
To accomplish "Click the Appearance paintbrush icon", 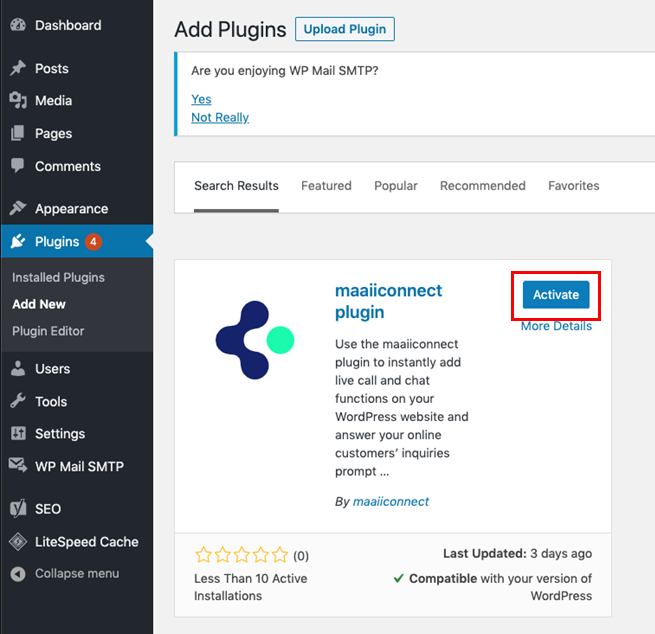I will click(x=18, y=208).
